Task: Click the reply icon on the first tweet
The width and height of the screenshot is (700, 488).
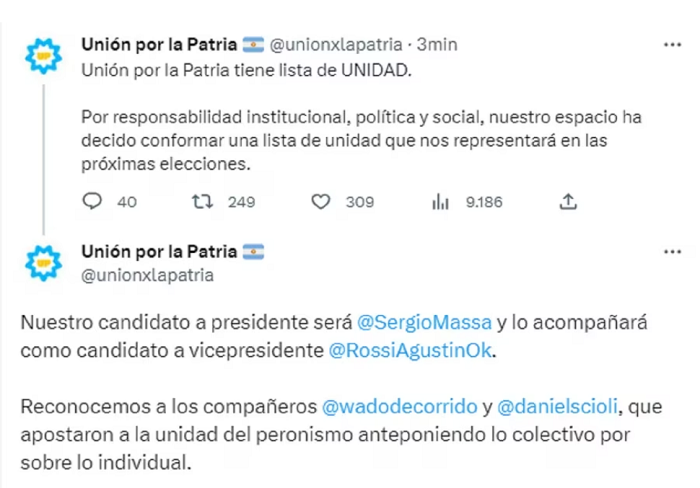Action: [x=92, y=201]
